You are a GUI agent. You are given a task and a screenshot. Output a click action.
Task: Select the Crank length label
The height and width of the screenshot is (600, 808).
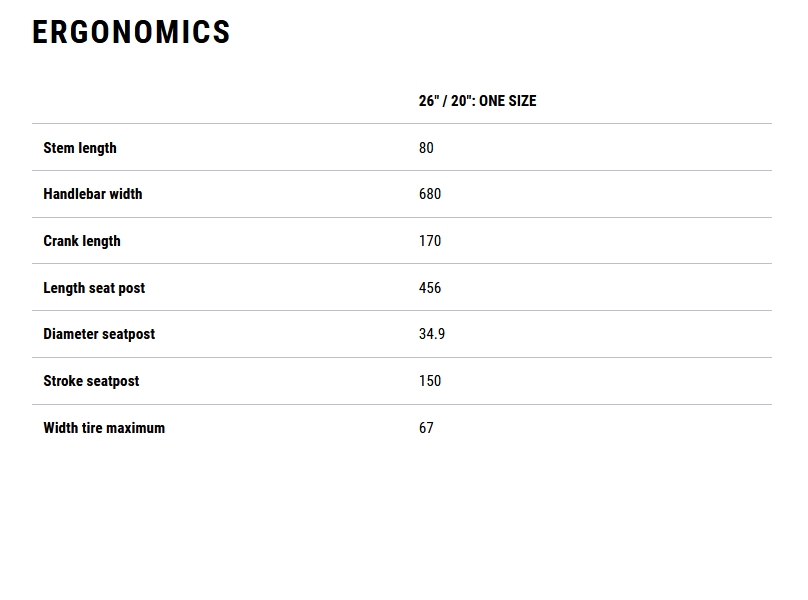82,241
